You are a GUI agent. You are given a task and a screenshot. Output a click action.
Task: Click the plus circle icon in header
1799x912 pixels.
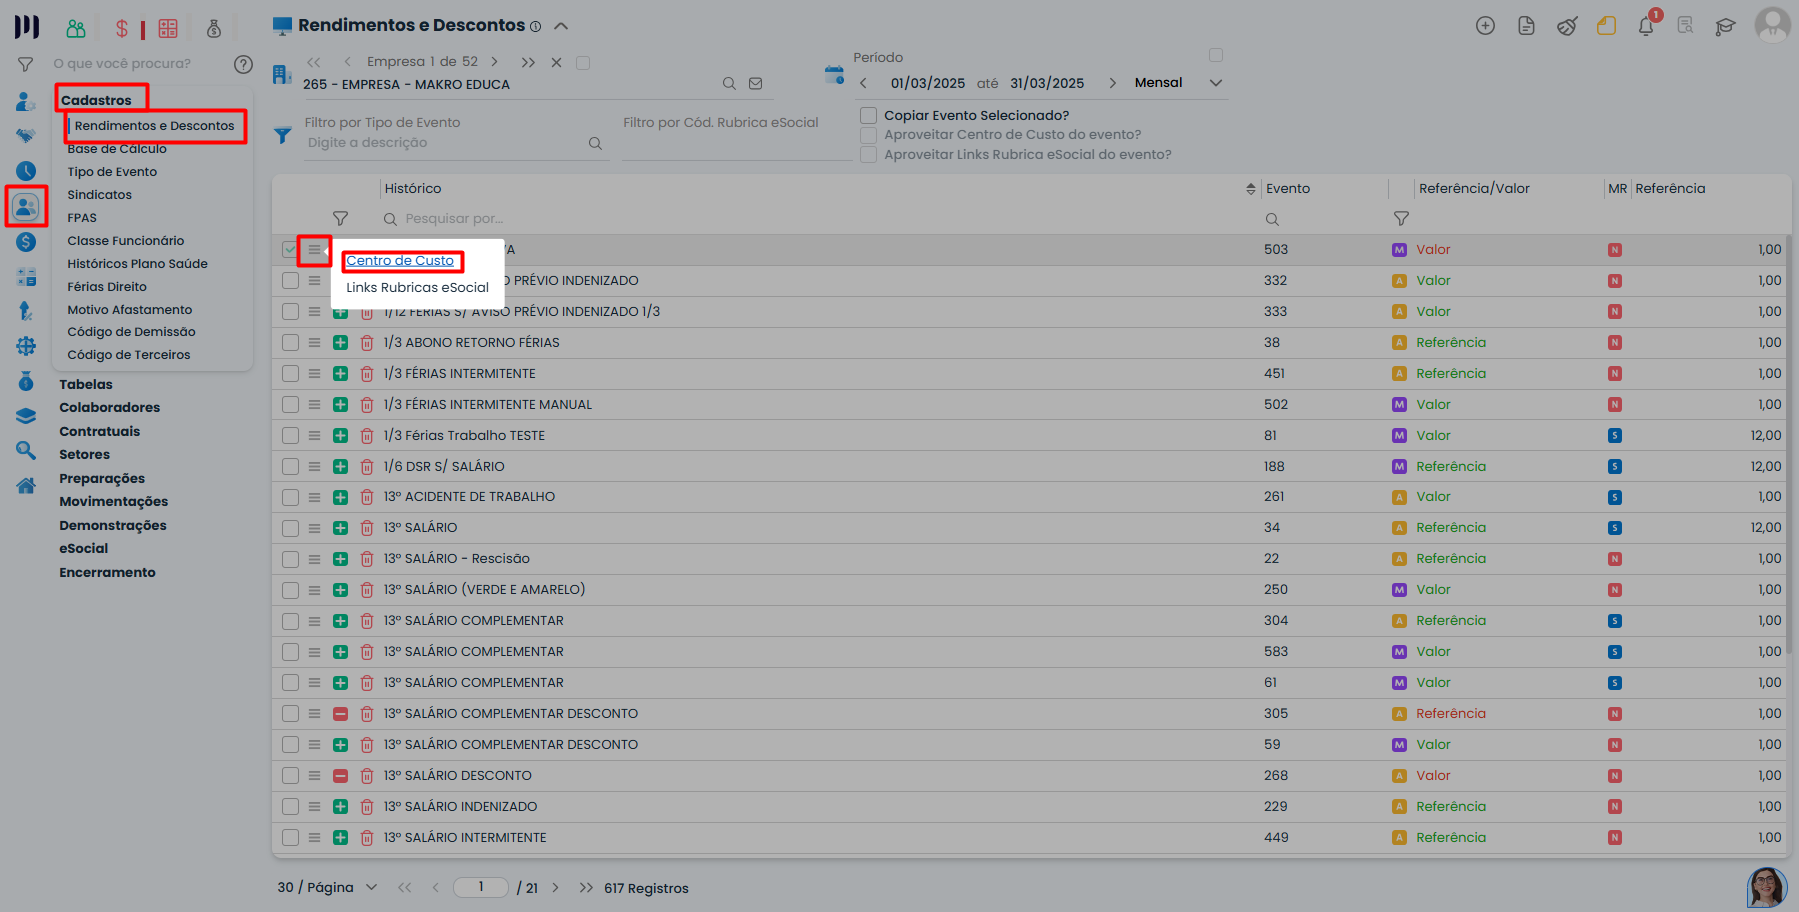click(x=1485, y=26)
